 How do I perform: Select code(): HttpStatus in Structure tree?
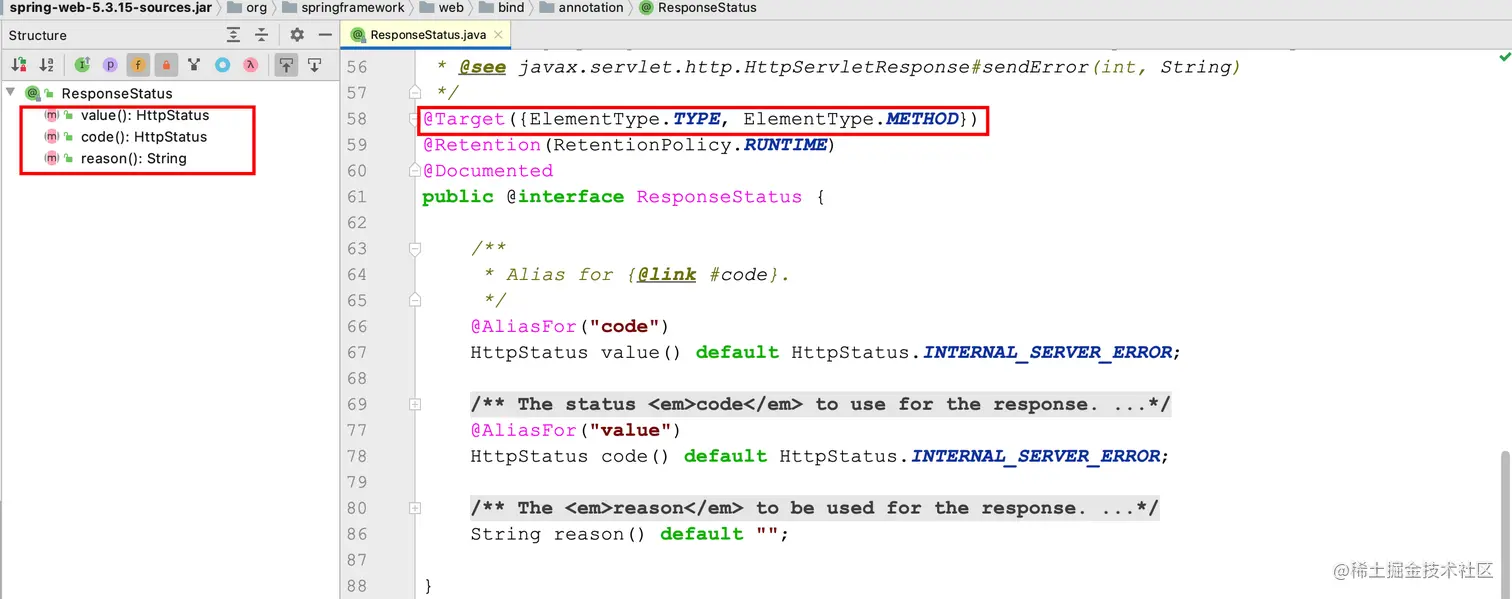144,137
